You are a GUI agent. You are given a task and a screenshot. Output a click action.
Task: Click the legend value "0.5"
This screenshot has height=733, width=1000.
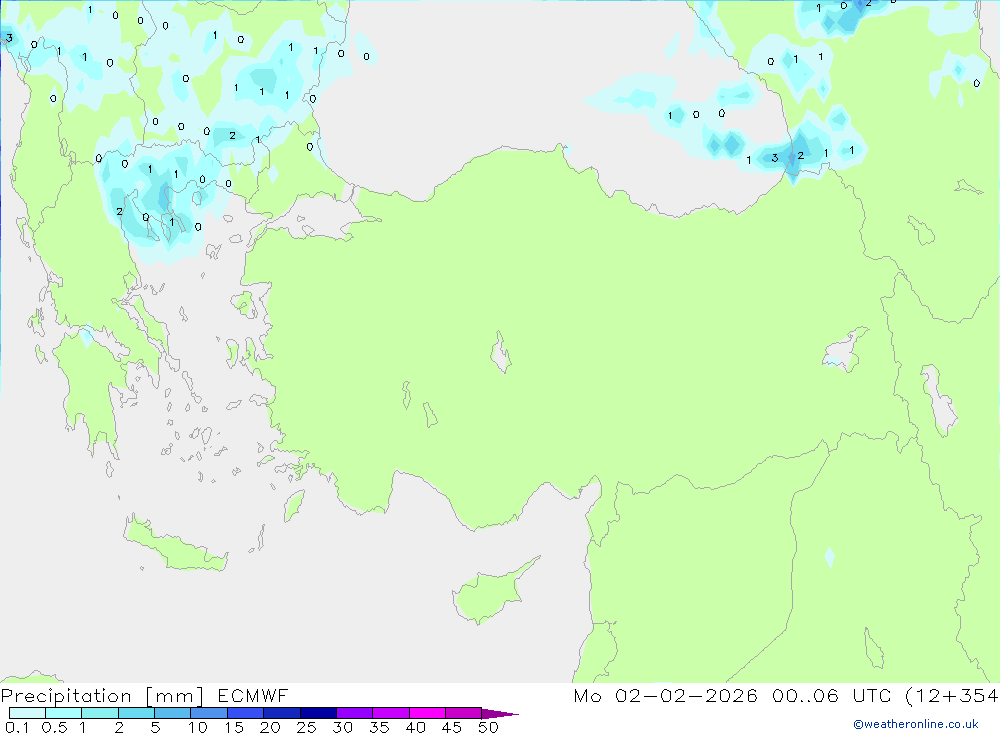54,727
